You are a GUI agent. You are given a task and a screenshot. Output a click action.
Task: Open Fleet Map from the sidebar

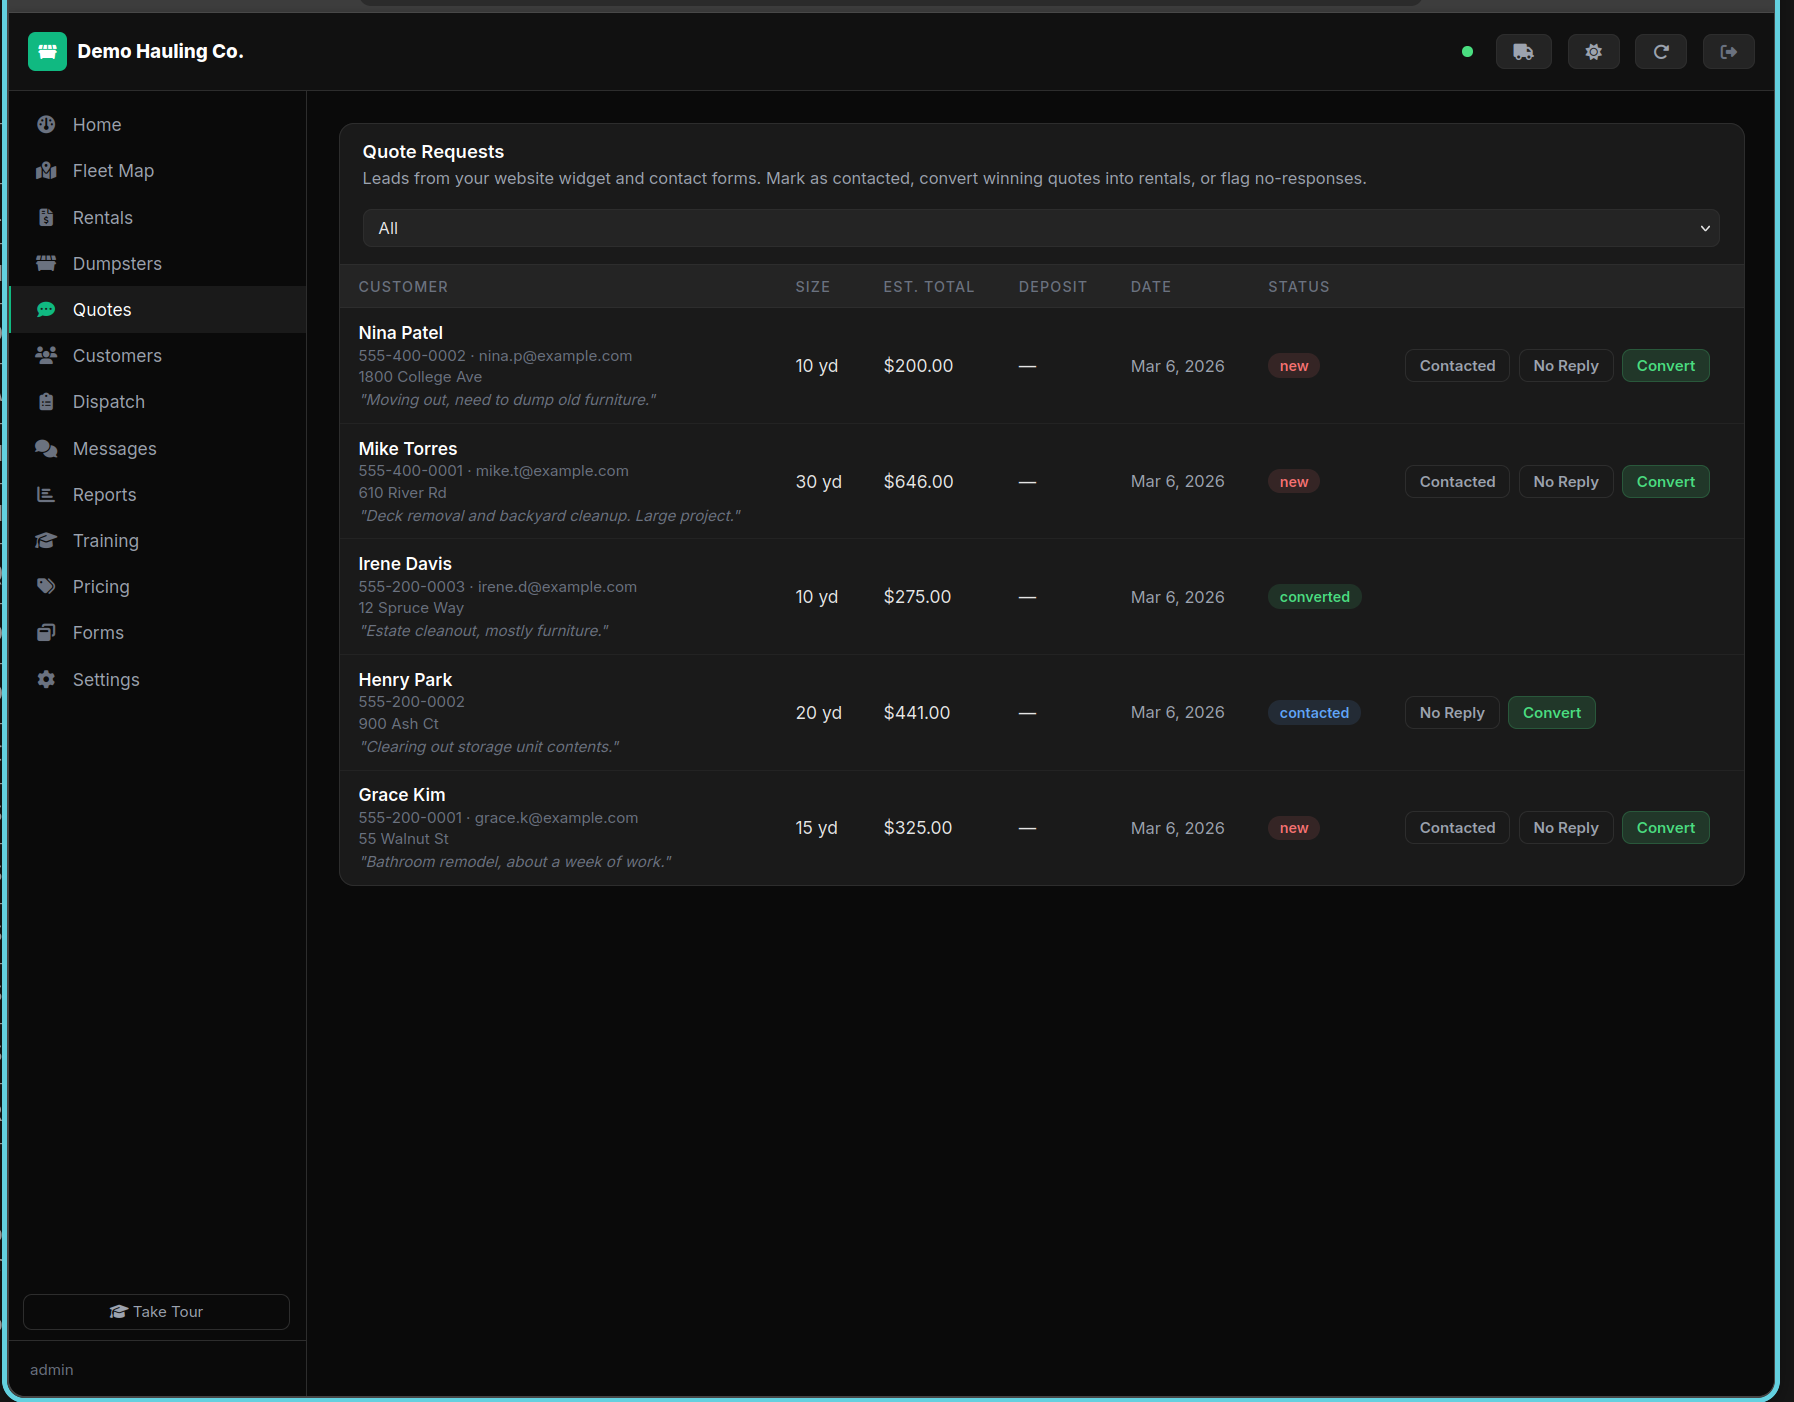[x=113, y=171]
